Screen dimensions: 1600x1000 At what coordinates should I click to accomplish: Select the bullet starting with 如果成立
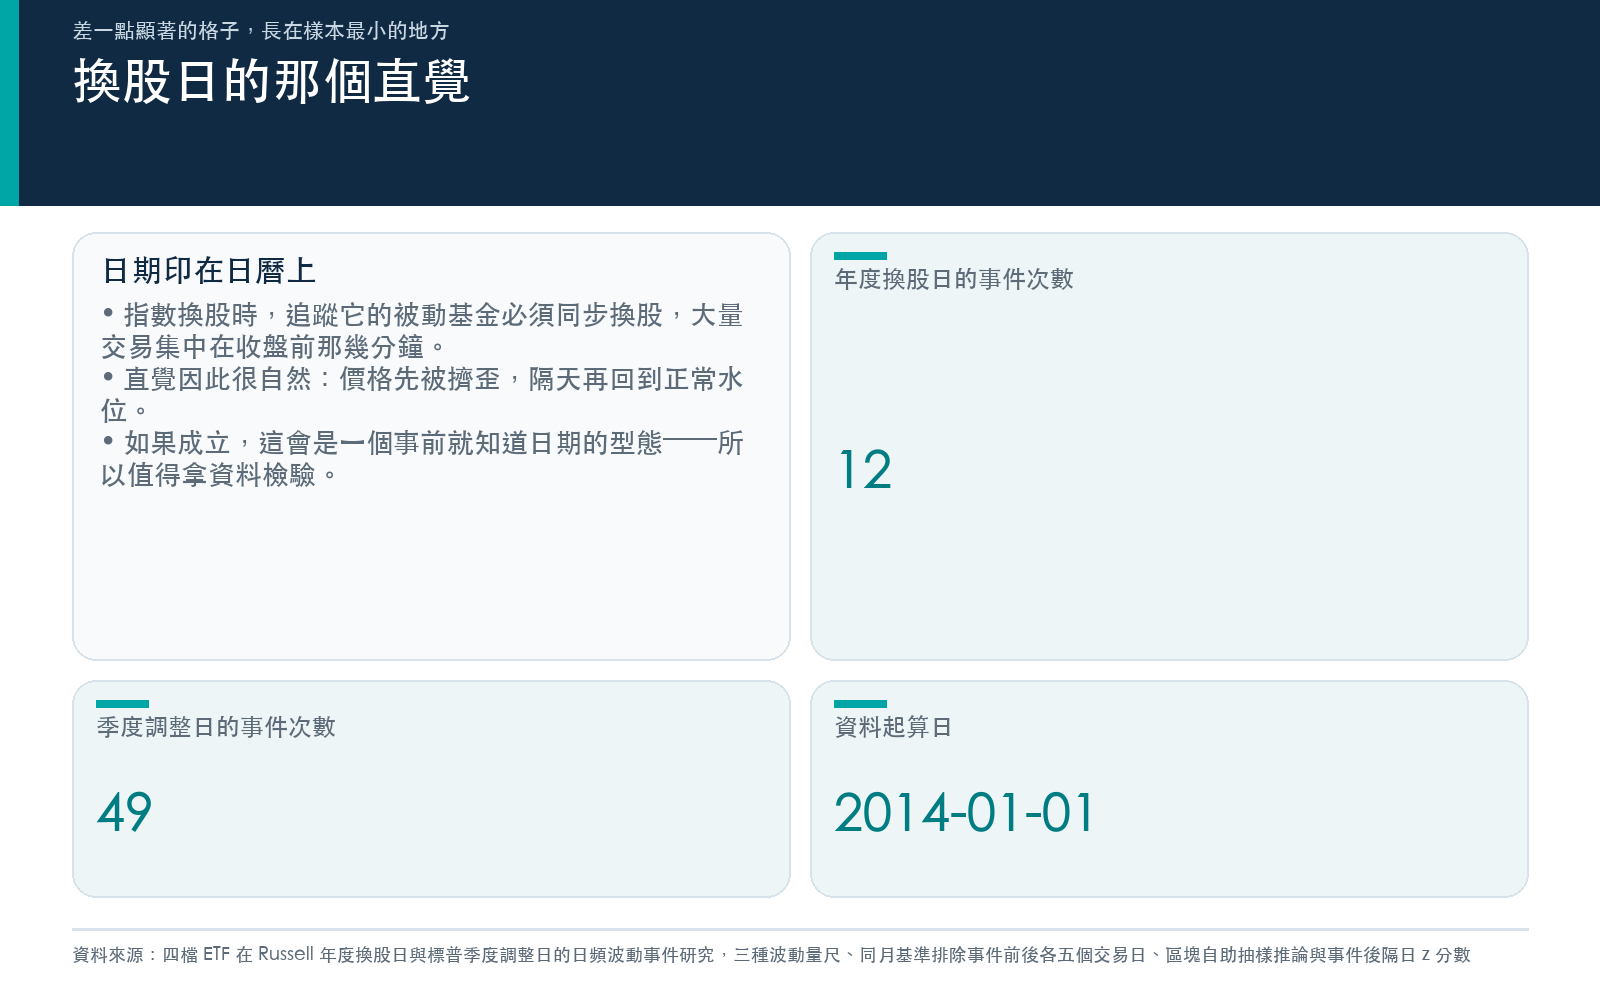422,459
